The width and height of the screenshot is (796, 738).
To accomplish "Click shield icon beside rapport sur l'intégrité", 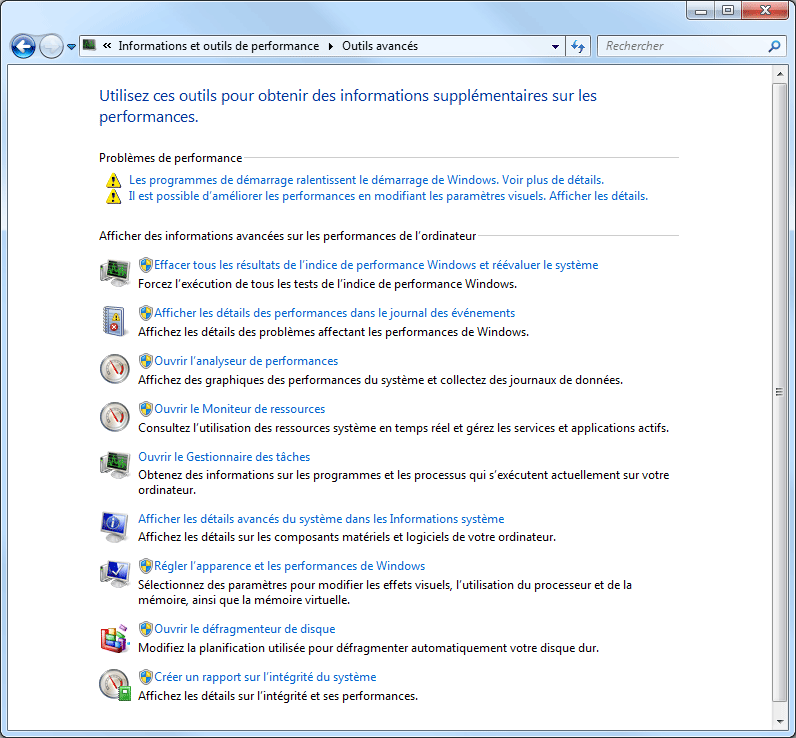I will point(146,677).
